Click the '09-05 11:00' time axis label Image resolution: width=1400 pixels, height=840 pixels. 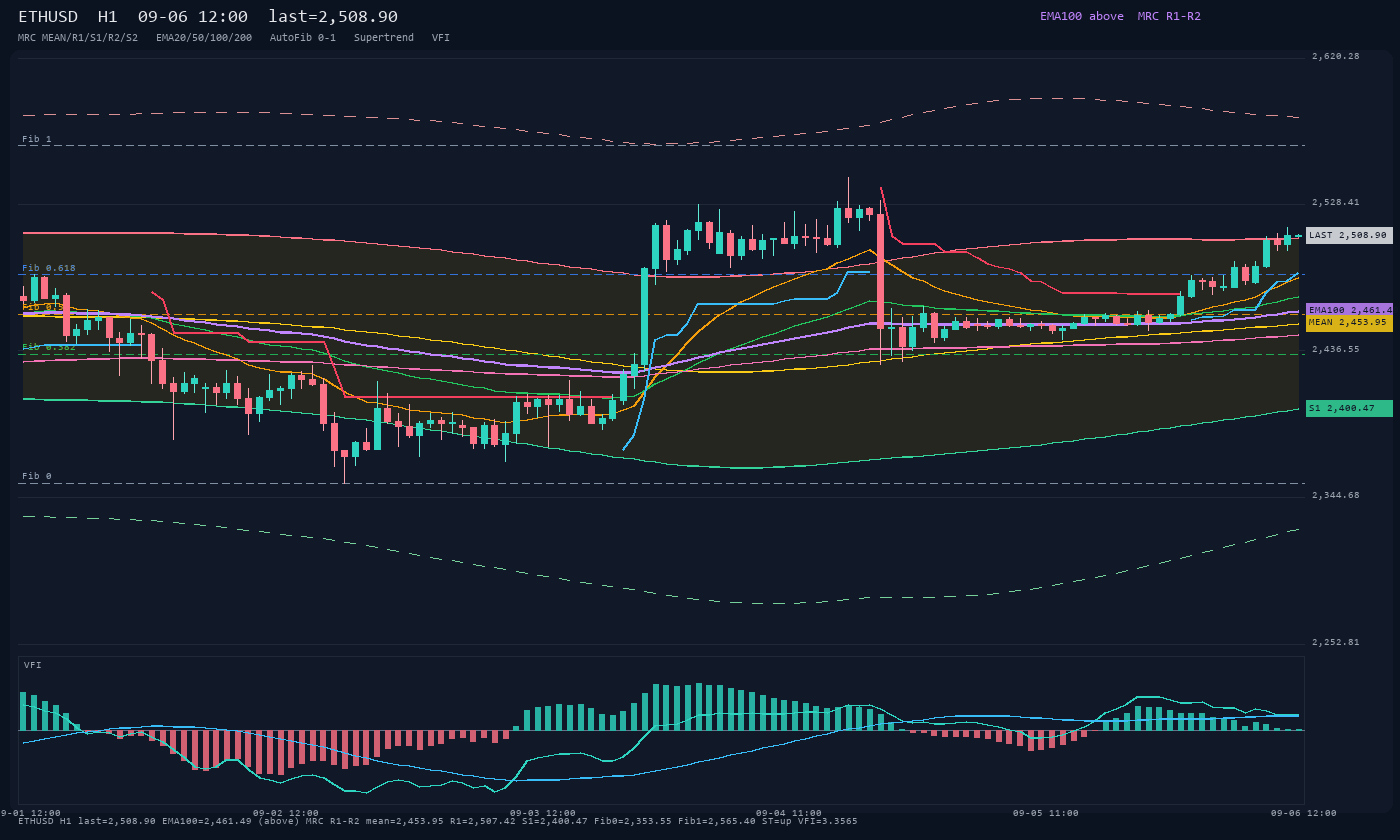(x=1046, y=813)
